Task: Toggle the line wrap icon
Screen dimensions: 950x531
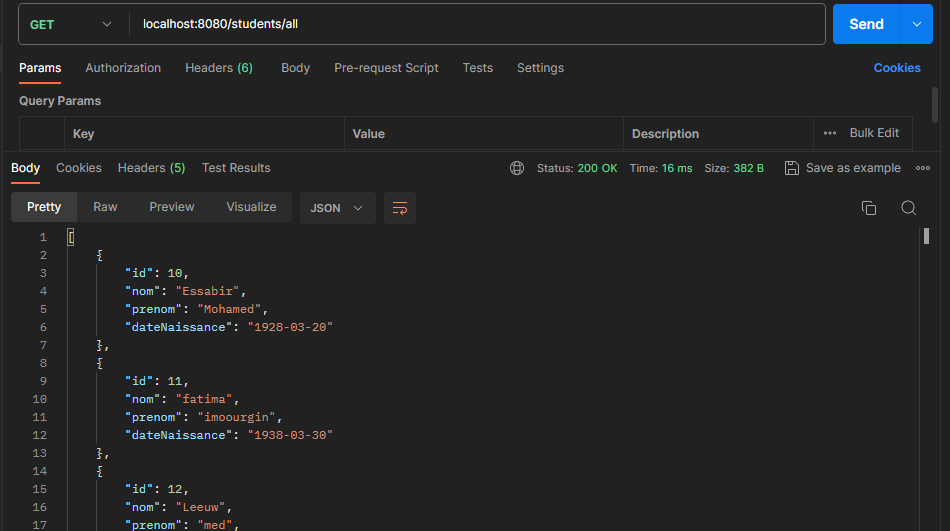Action: [400, 208]
